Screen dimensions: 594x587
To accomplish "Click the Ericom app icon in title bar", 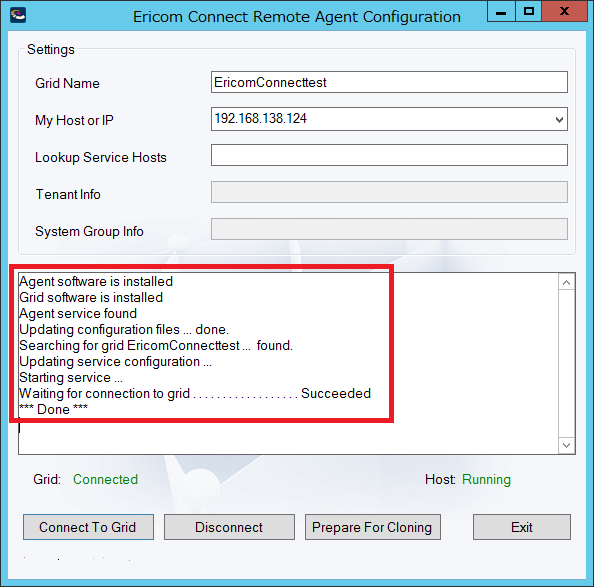I will click(x=18, y=15).
